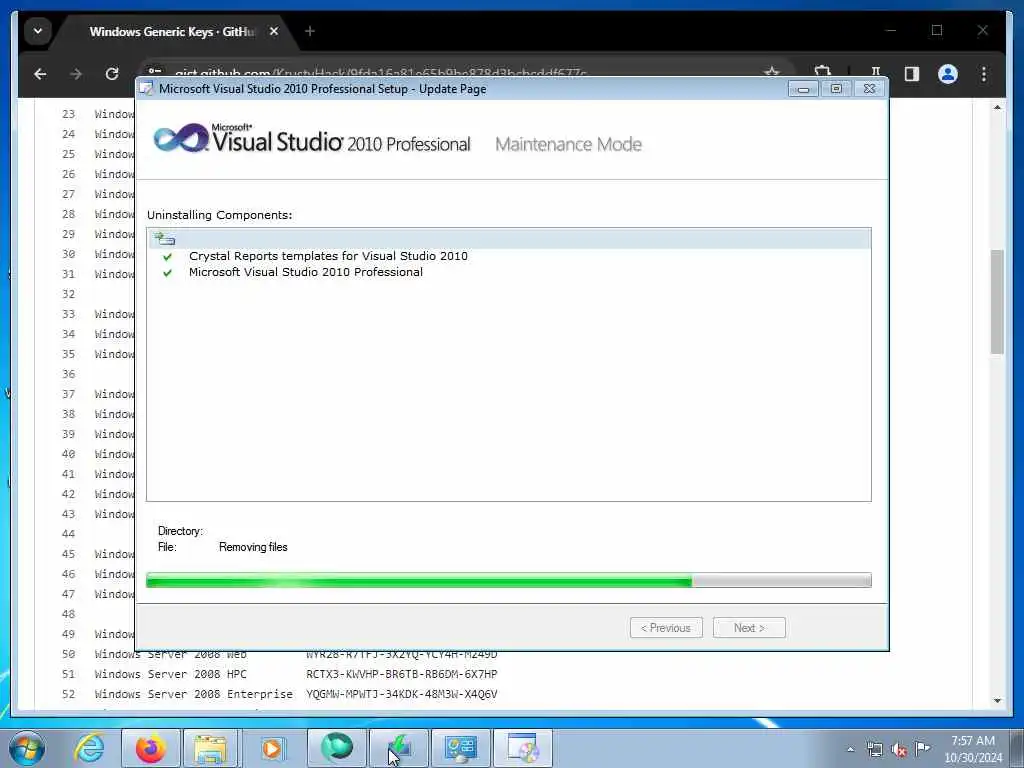This screenshot has height=768, width=1024.
Task: Toggle the Chrome side panel icon
Action: (912, 74)
